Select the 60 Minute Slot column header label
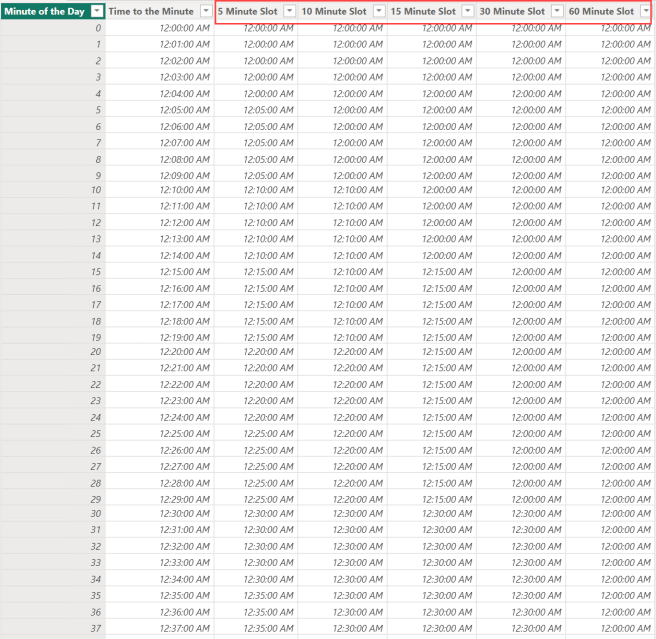 602,10
